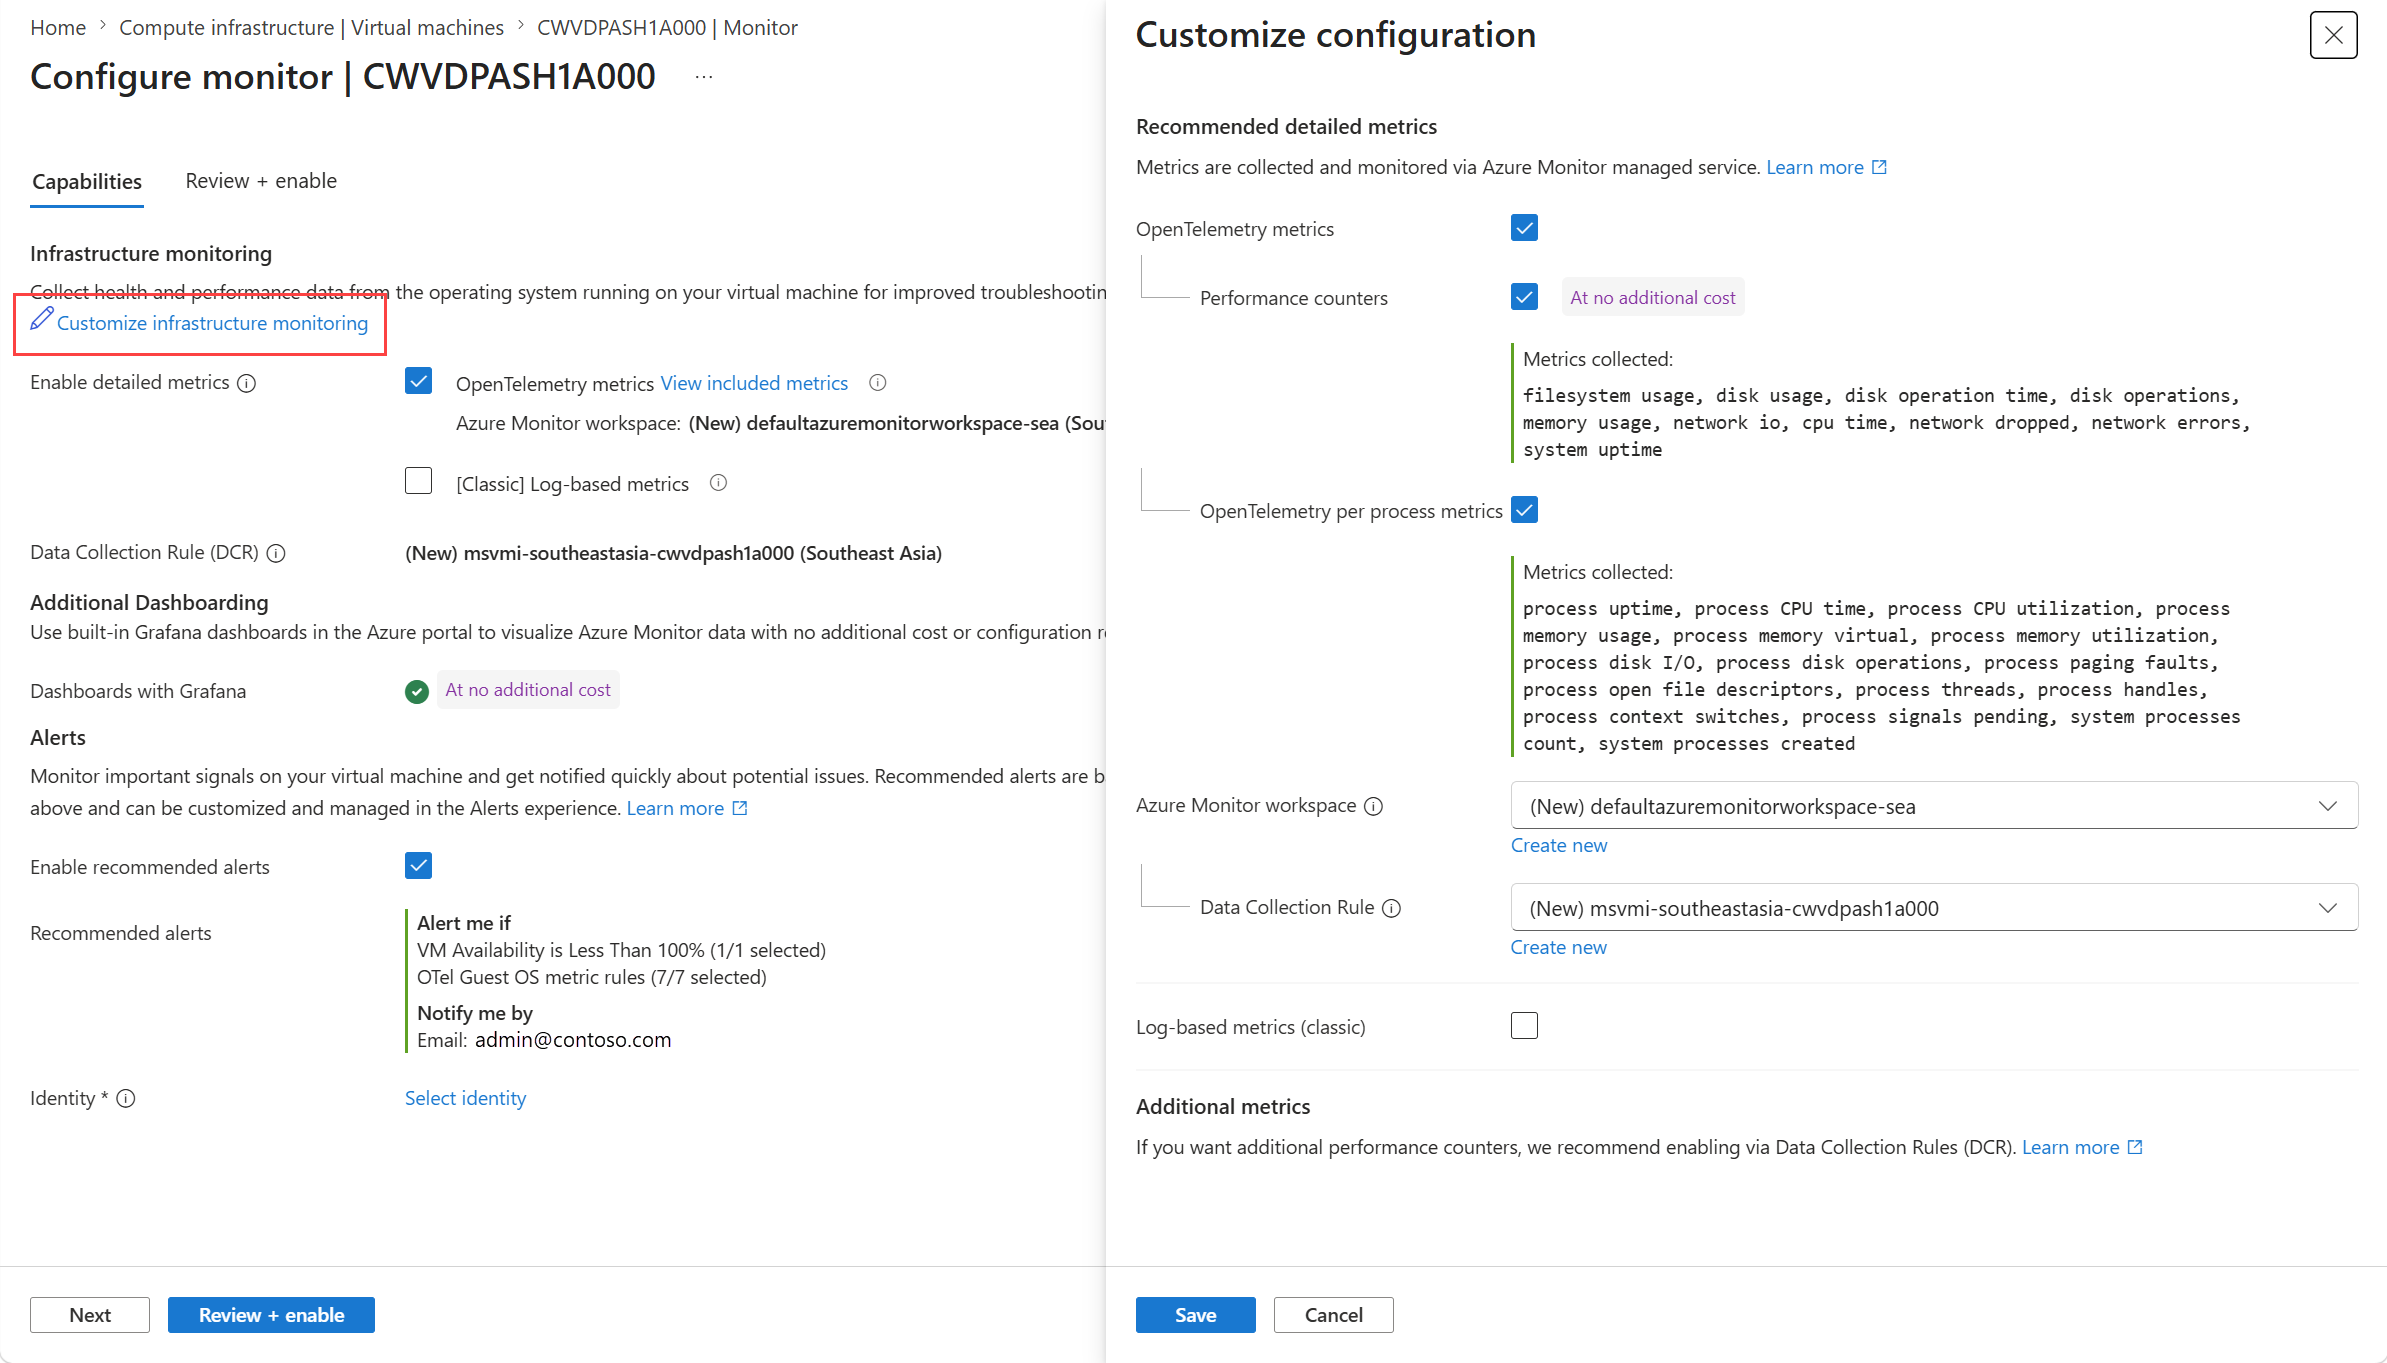
Task: Click info icon beside Identity label
Action: click(x=126, y=1098)
